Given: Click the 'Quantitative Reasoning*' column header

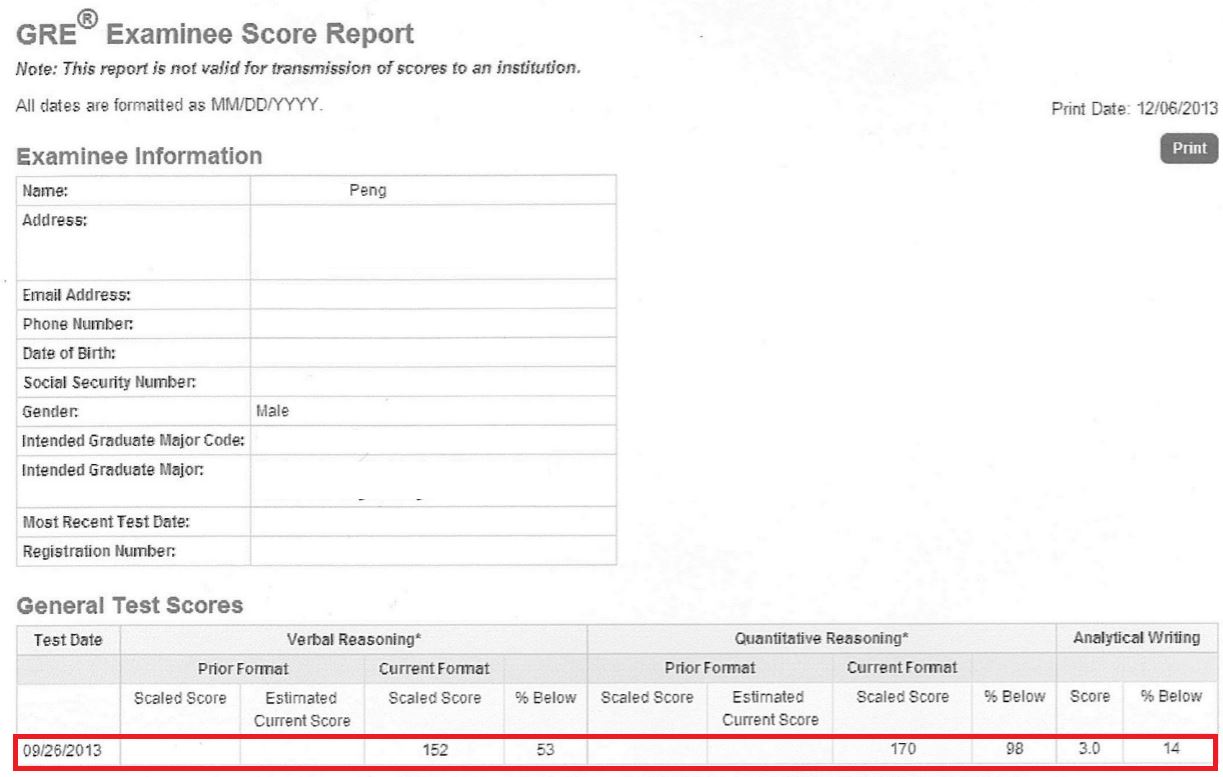Looking at the screenshot, I should pyautogui.click(x=820, y=639).
